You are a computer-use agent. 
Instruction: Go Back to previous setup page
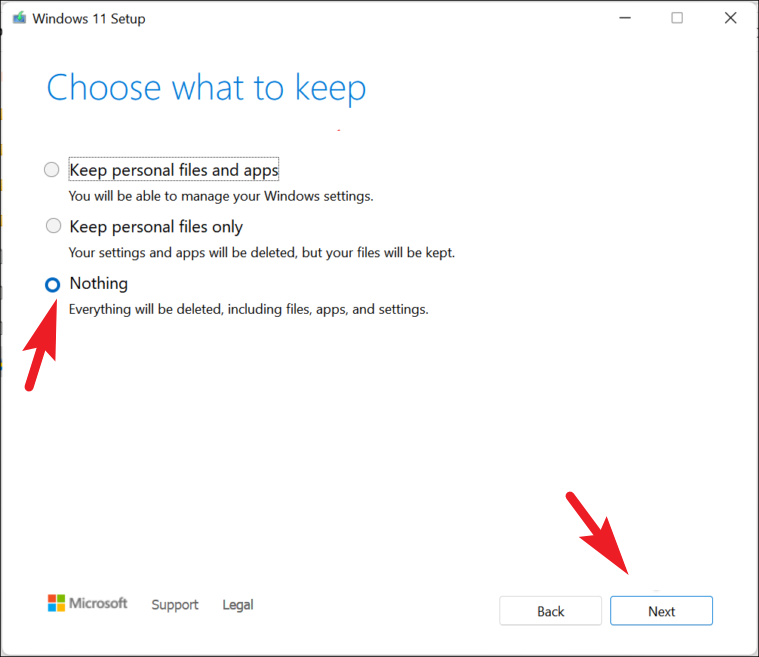(x=550, y=611)
